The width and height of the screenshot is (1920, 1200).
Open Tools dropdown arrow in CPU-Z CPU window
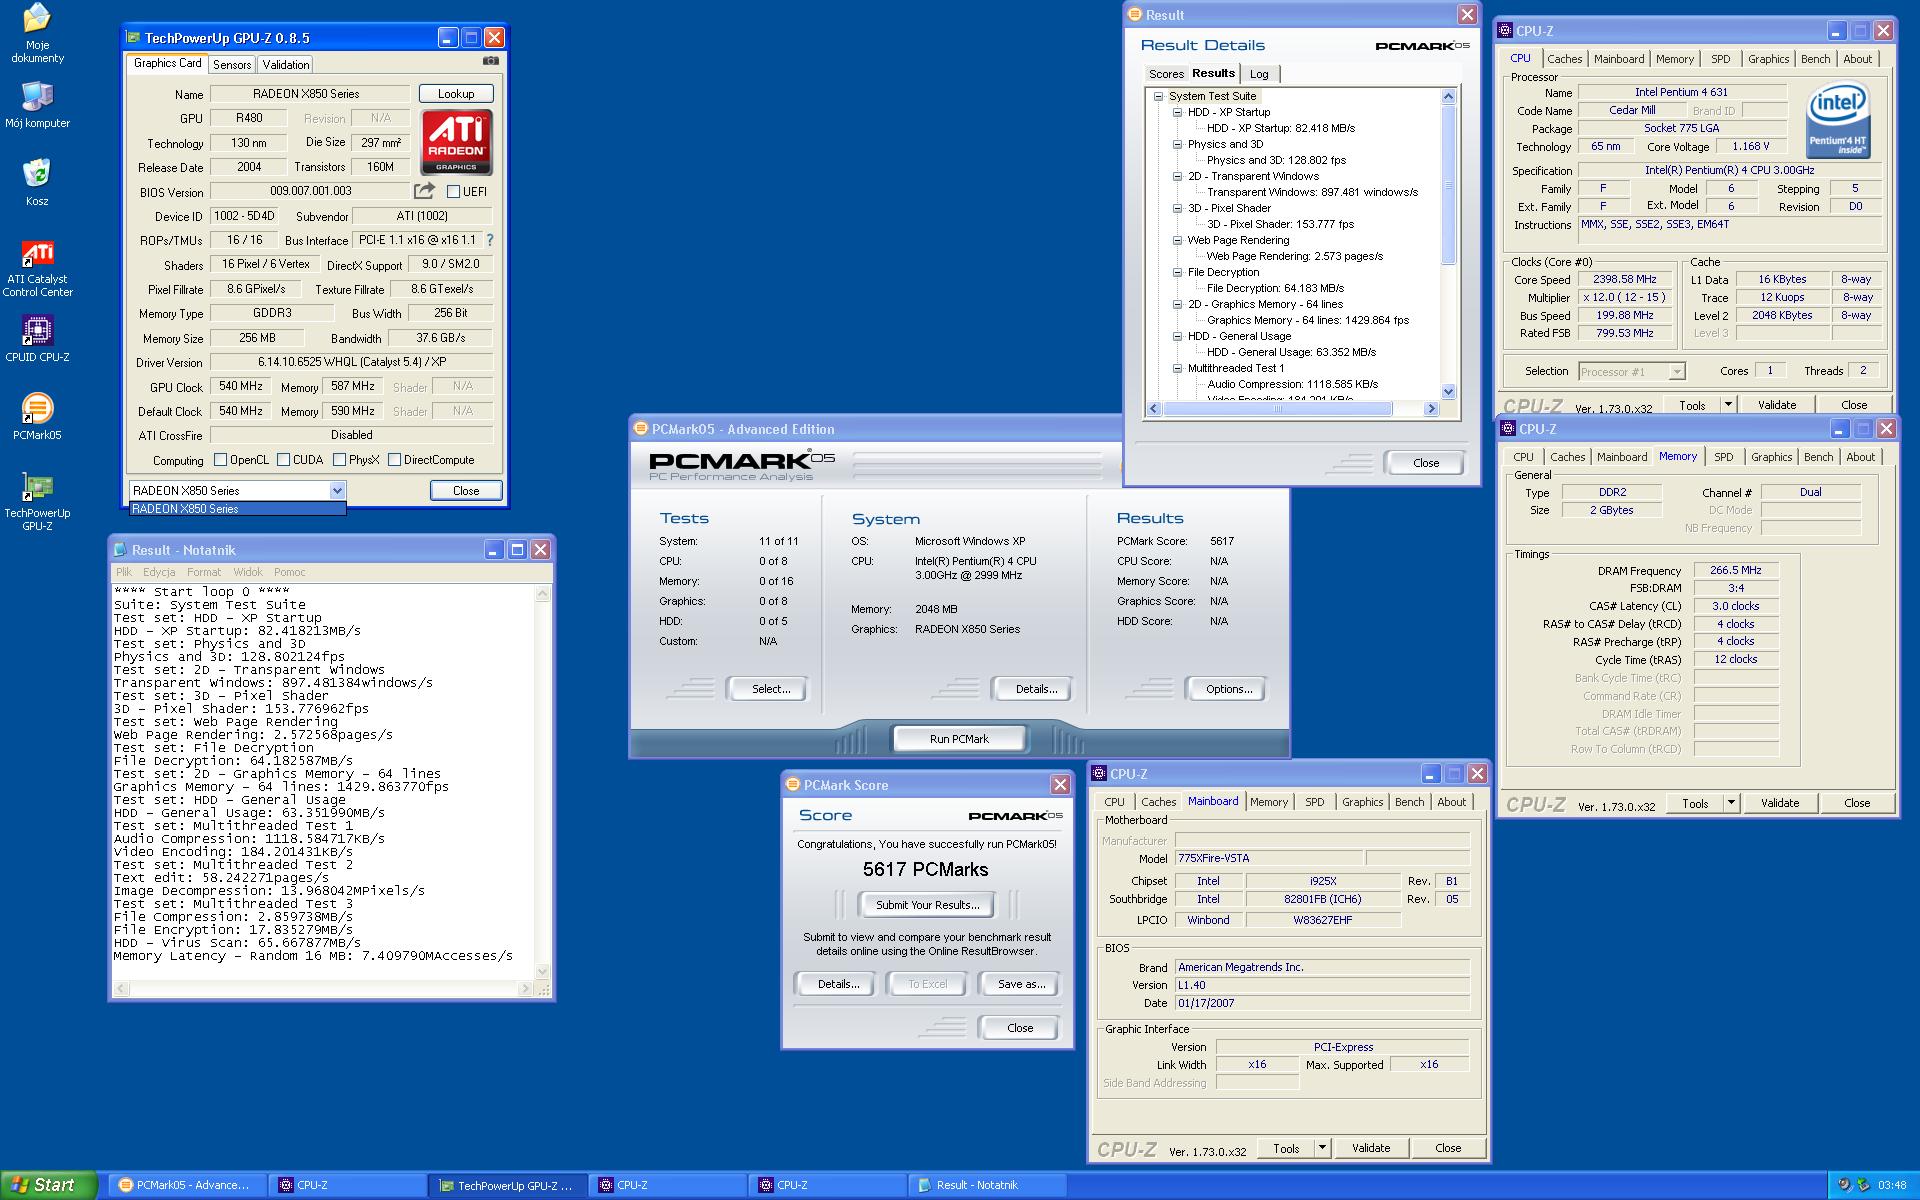point(1728,405)
